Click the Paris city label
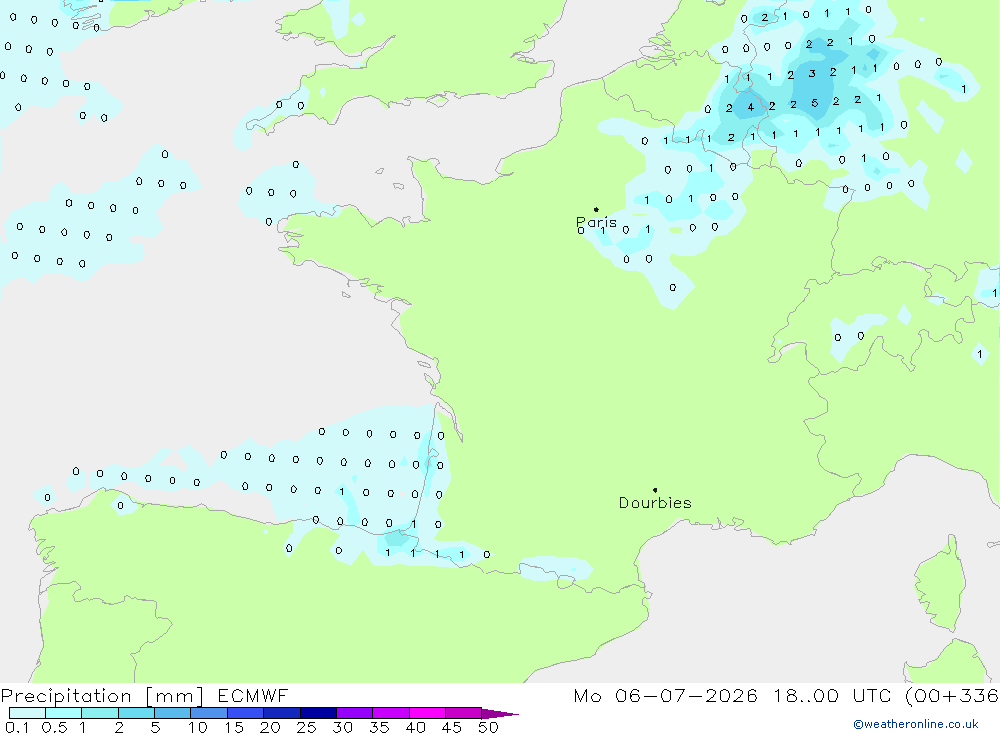 (x=596, y=222)
